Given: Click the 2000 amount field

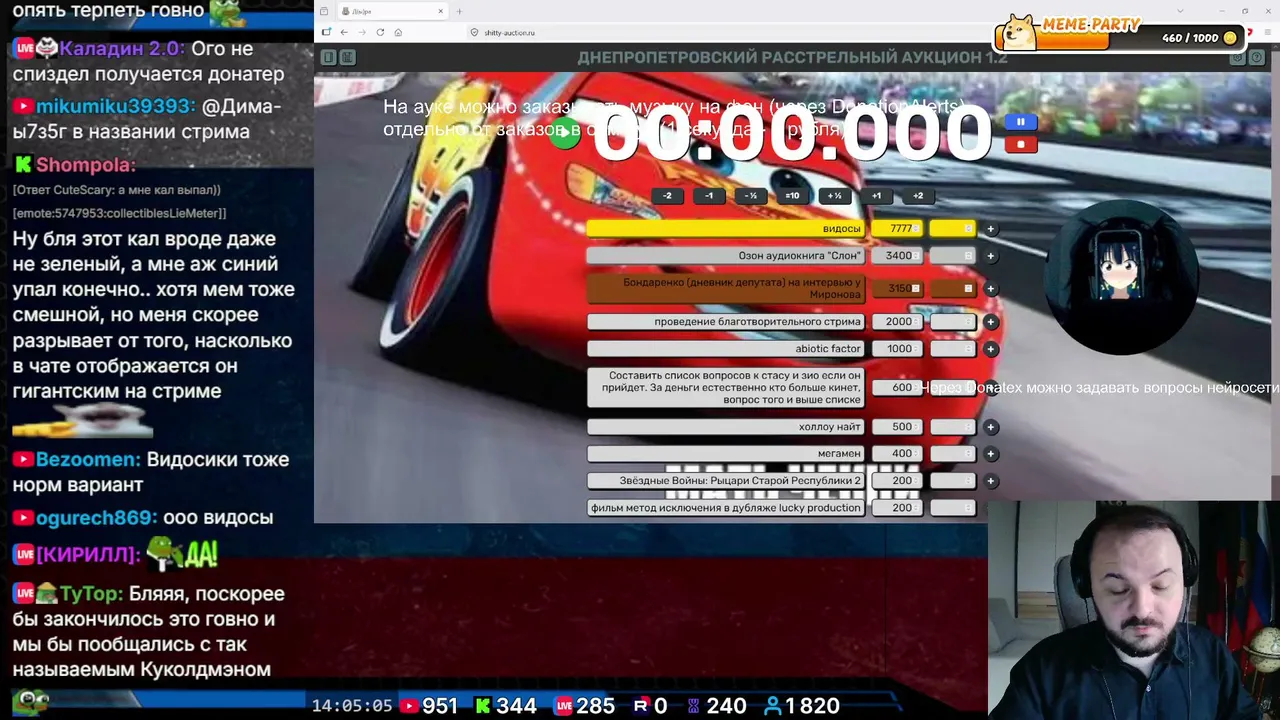Looking at the screenshot, I should [x=898, y=322].
